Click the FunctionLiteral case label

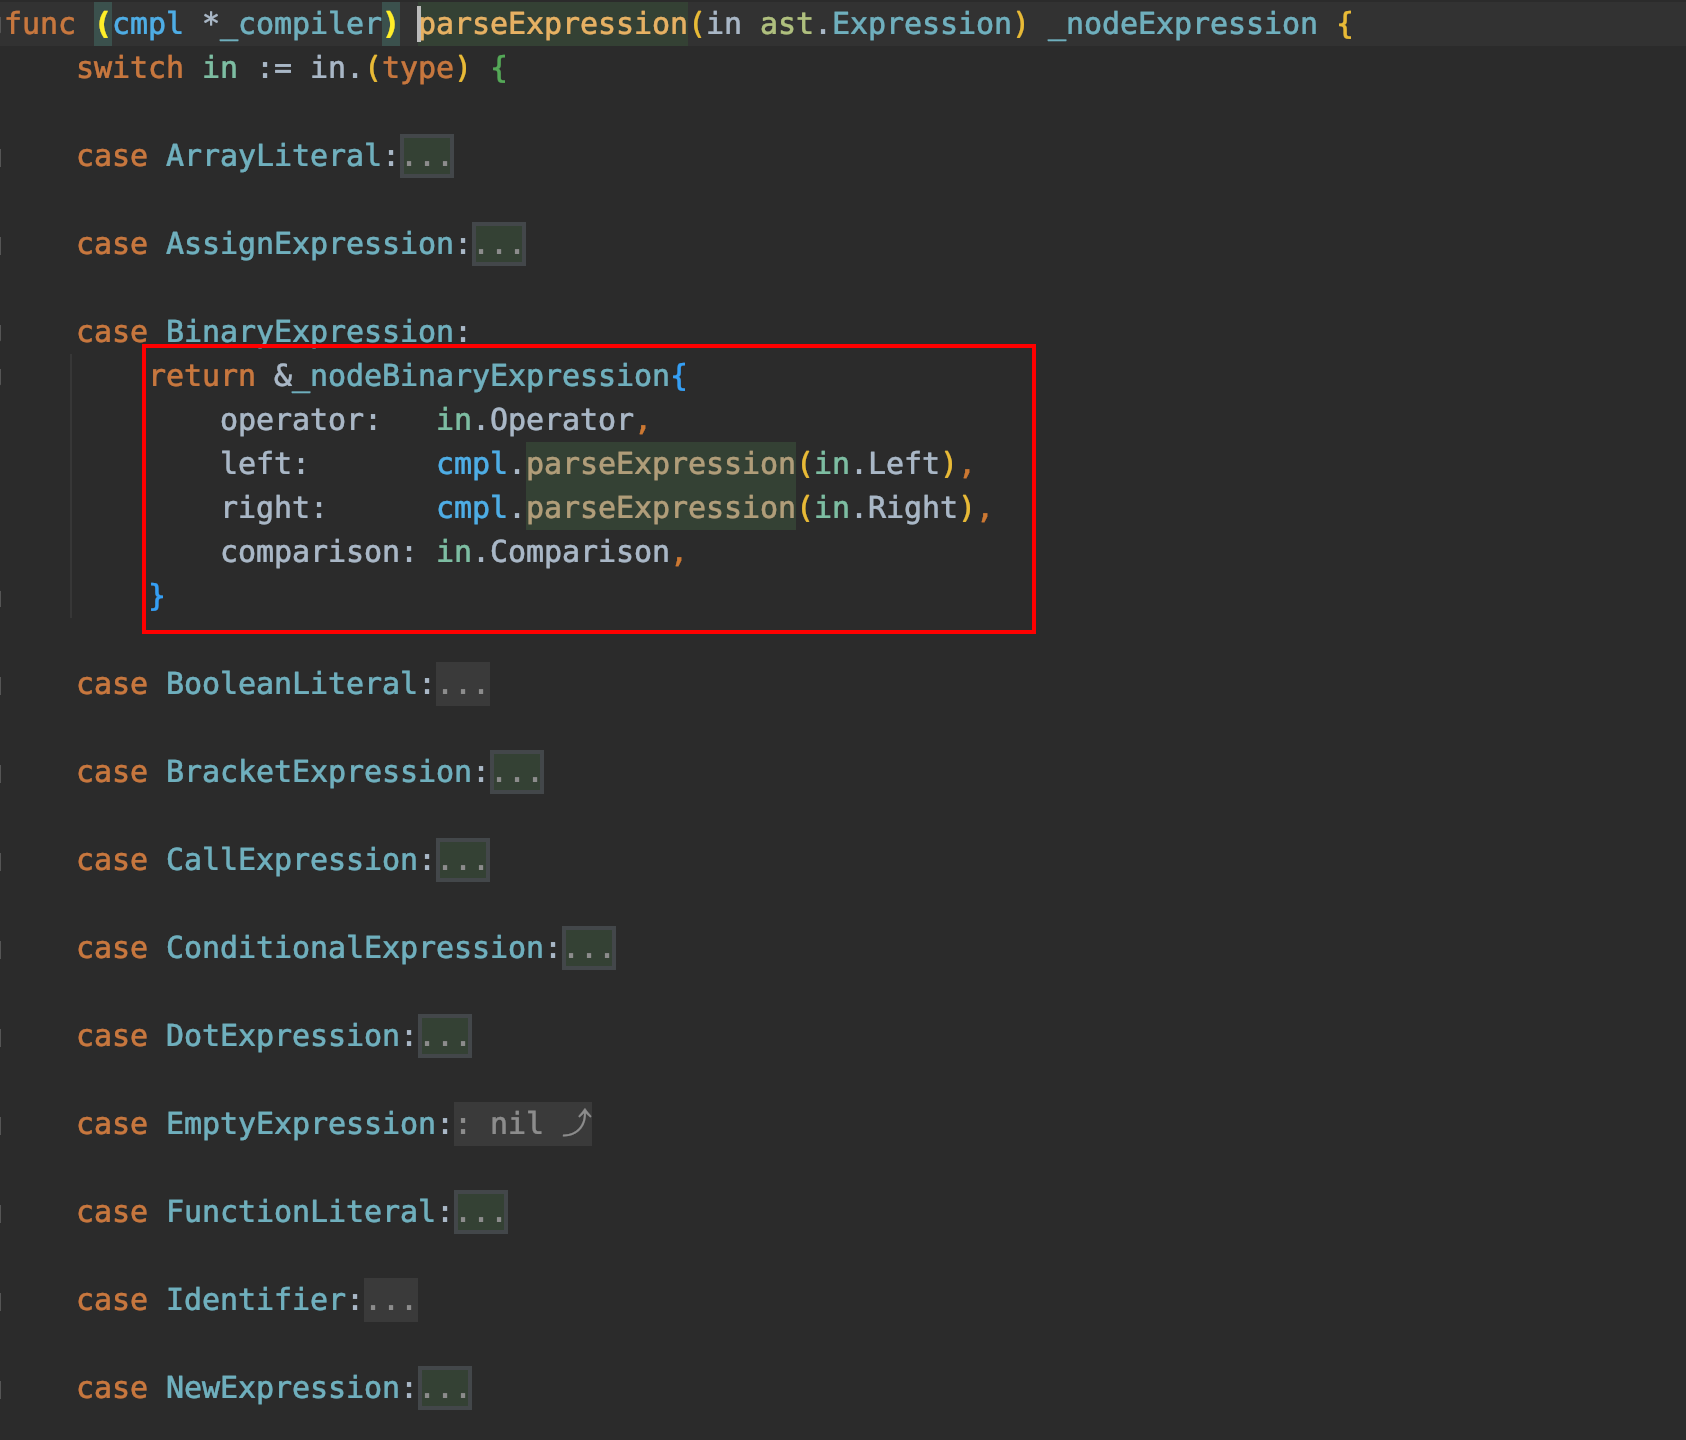coord(301,1212)
